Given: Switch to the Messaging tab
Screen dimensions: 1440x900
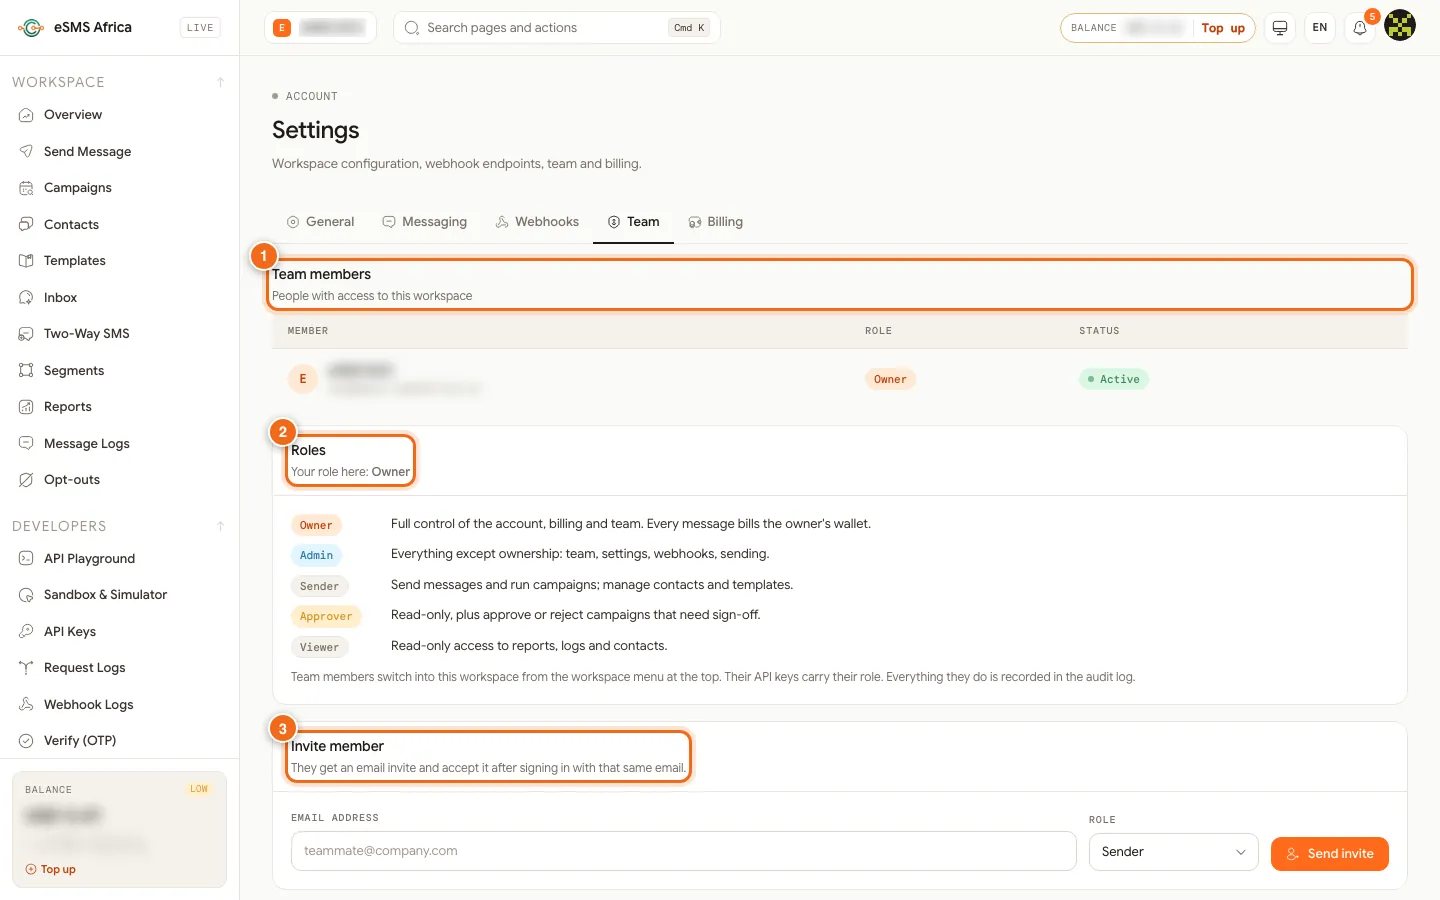Looking at the screenshot, I should [x=424, y=222].
